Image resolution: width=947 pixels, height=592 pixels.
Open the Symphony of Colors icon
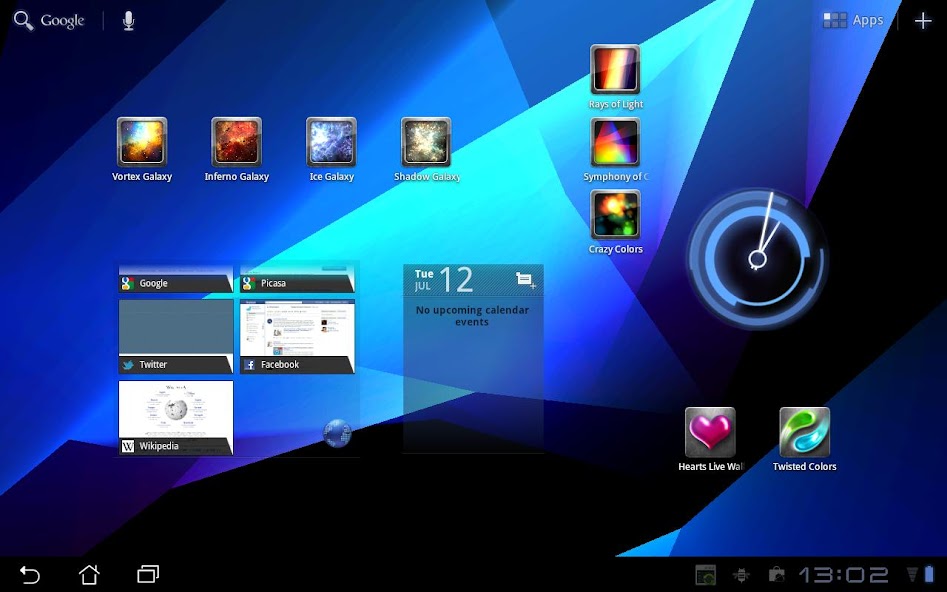point(615,142)
